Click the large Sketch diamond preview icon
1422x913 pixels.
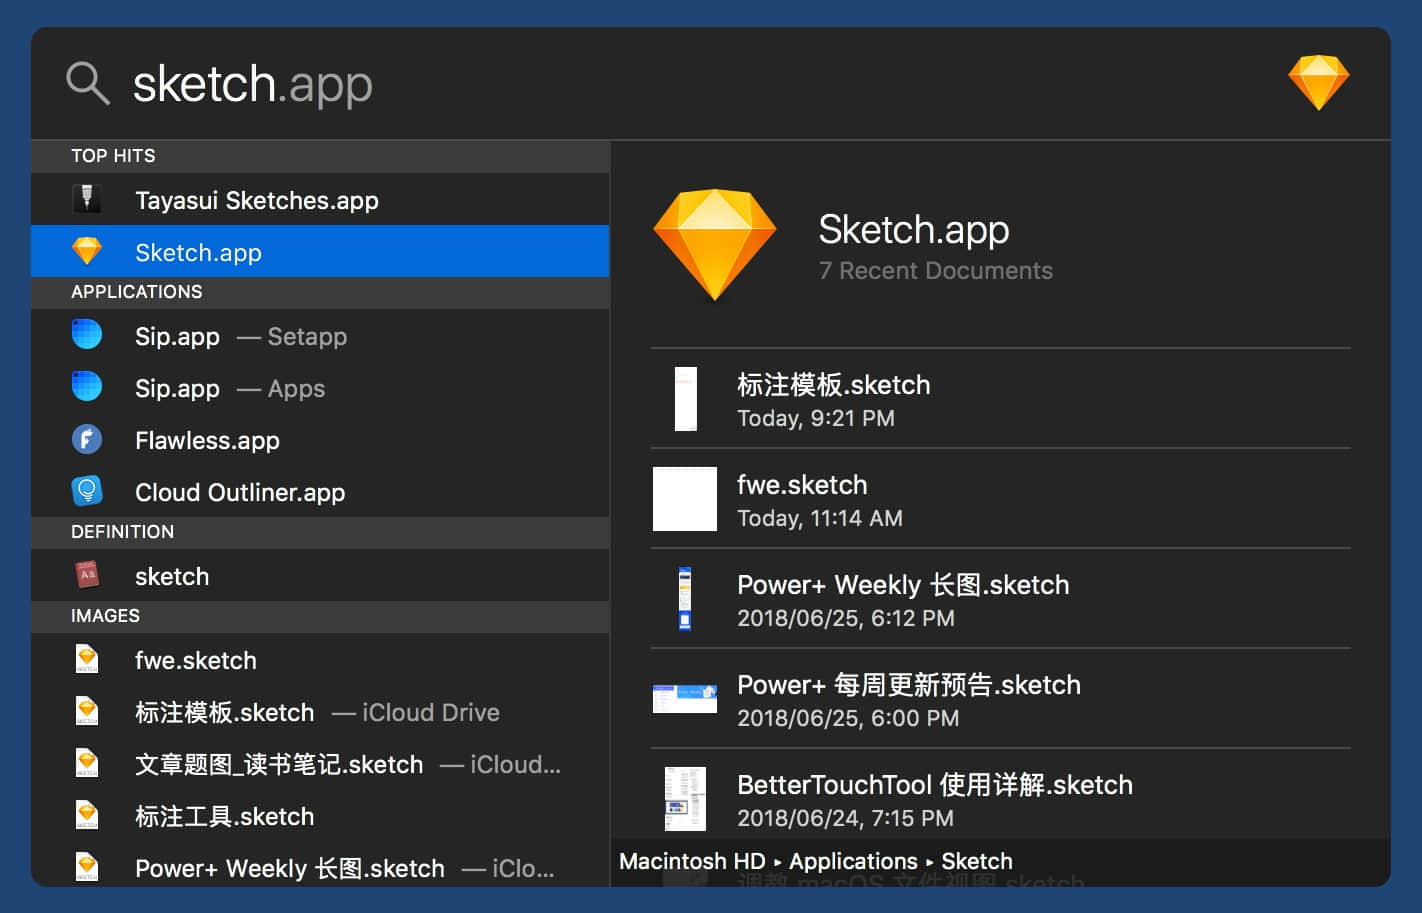click(714, 245)
